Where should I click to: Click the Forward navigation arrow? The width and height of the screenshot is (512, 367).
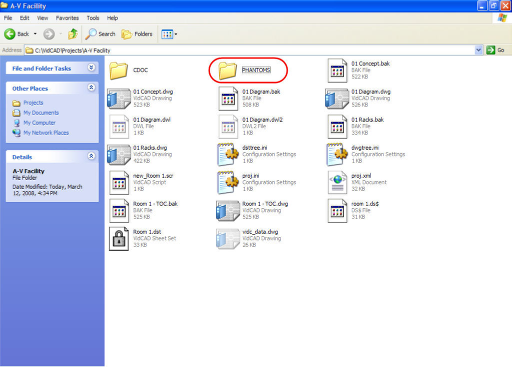49,34
